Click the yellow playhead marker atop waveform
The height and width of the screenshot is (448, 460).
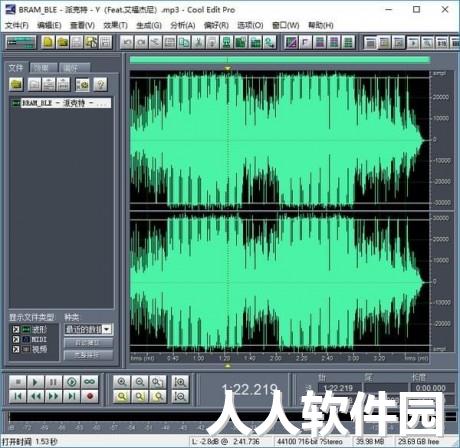228,69
